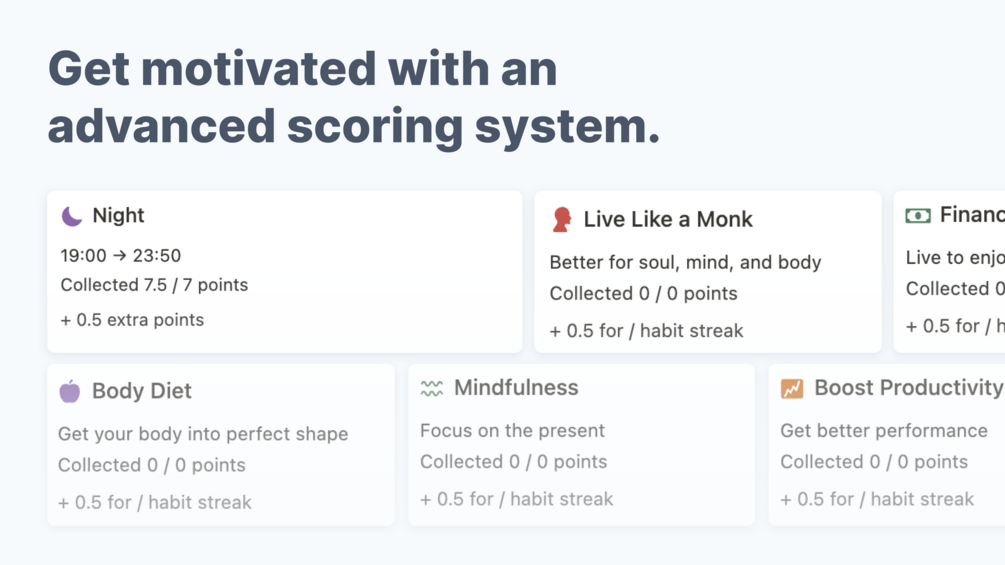Click 'Get your body into perfect shape'
Image resolution: width=1005 pixels, height=565 pixels.
pos(203,434)
